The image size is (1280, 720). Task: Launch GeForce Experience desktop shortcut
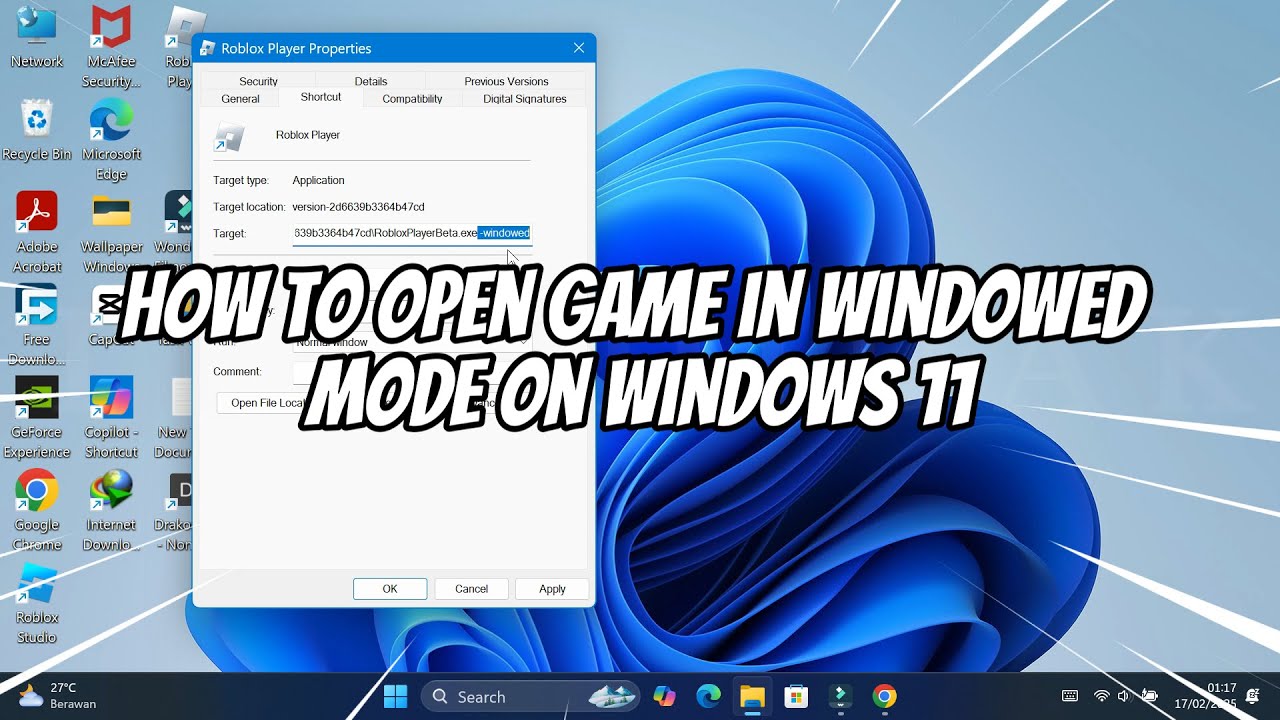pyautogui.click(x=37, y=418)
